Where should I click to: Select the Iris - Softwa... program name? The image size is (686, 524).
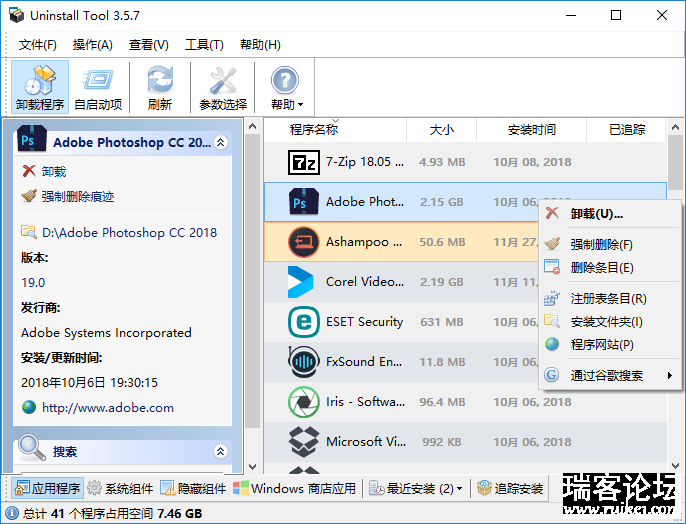[365, 402]
